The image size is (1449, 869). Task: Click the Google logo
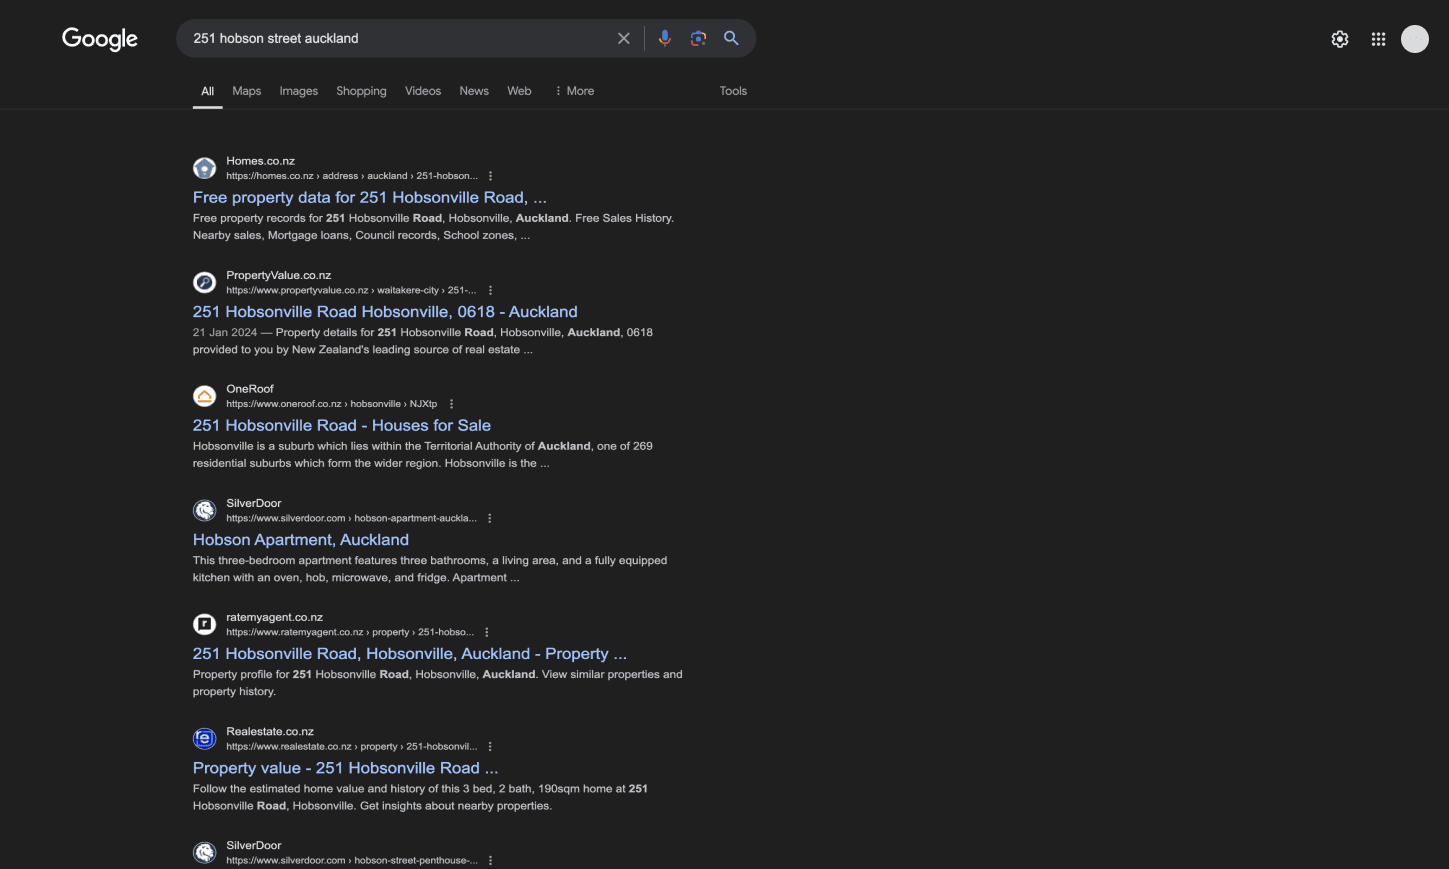click(x=100, y=39)
